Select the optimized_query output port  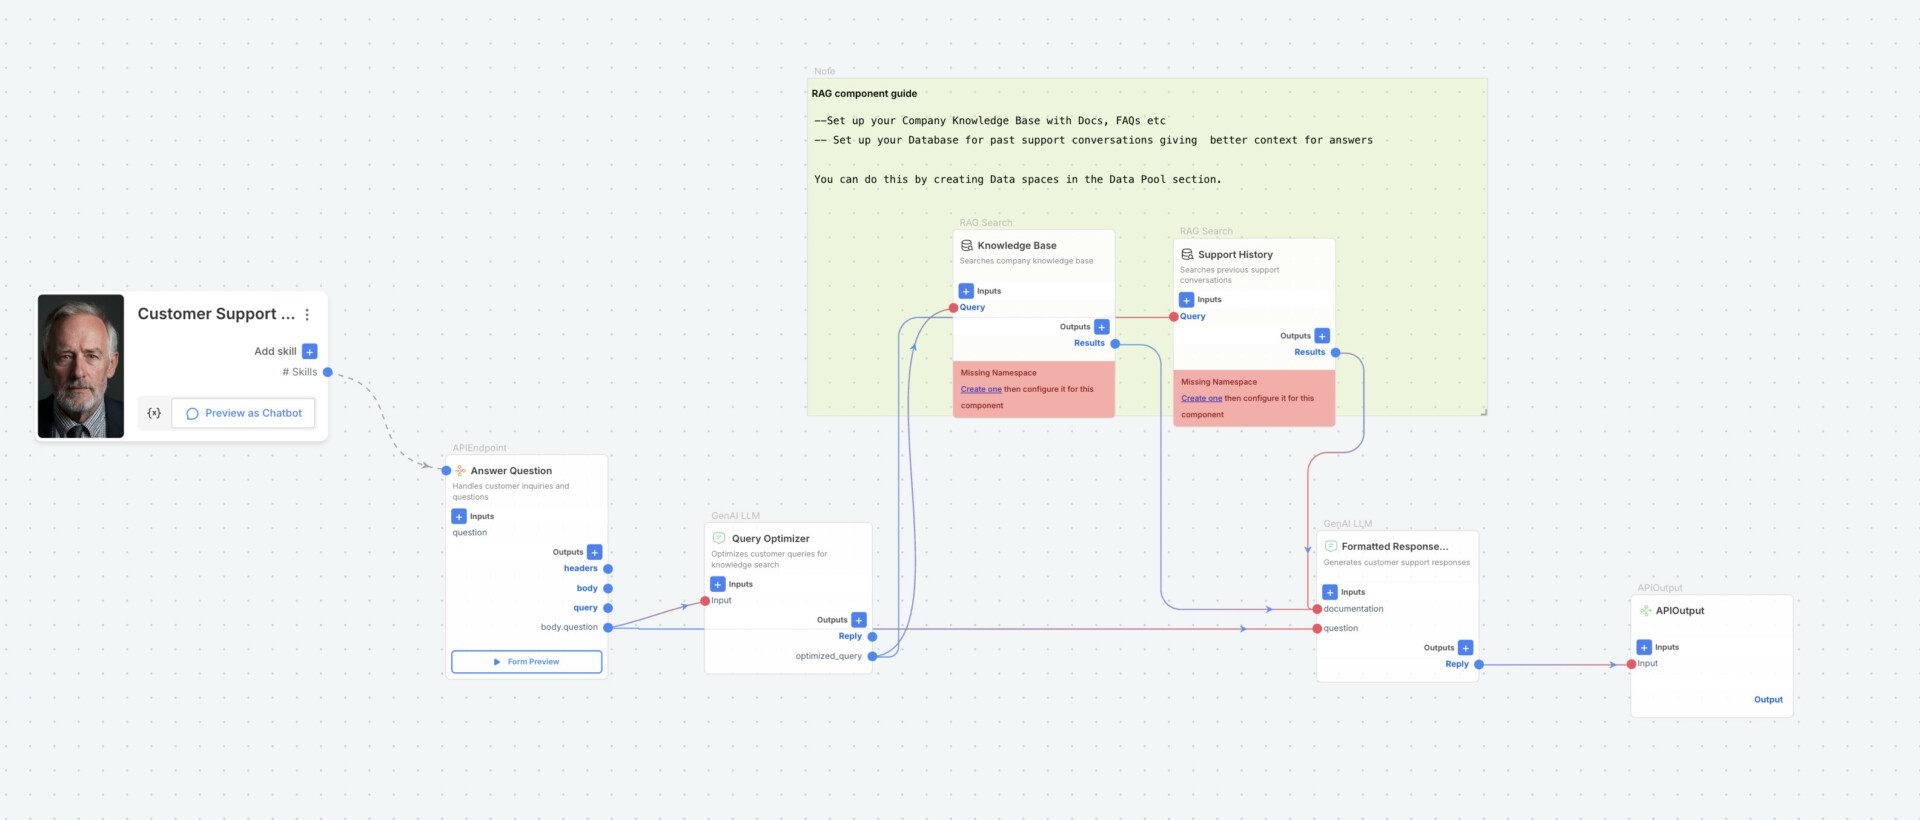[x=872, y=656]
